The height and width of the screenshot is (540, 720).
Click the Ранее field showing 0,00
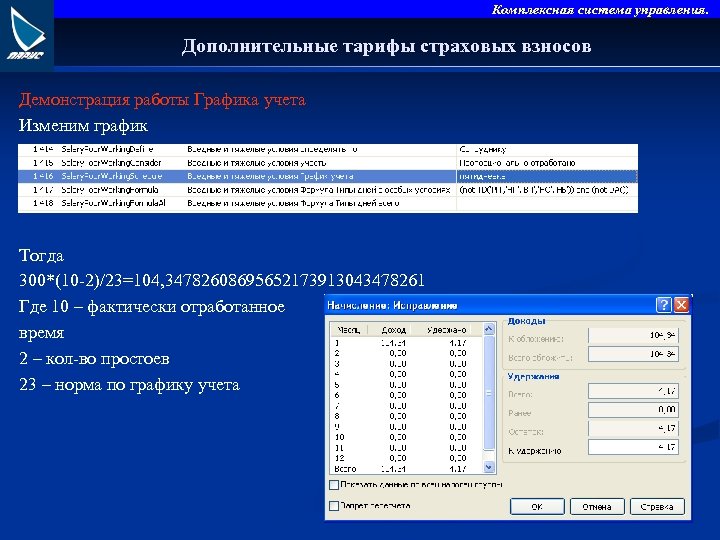[633, 410]
